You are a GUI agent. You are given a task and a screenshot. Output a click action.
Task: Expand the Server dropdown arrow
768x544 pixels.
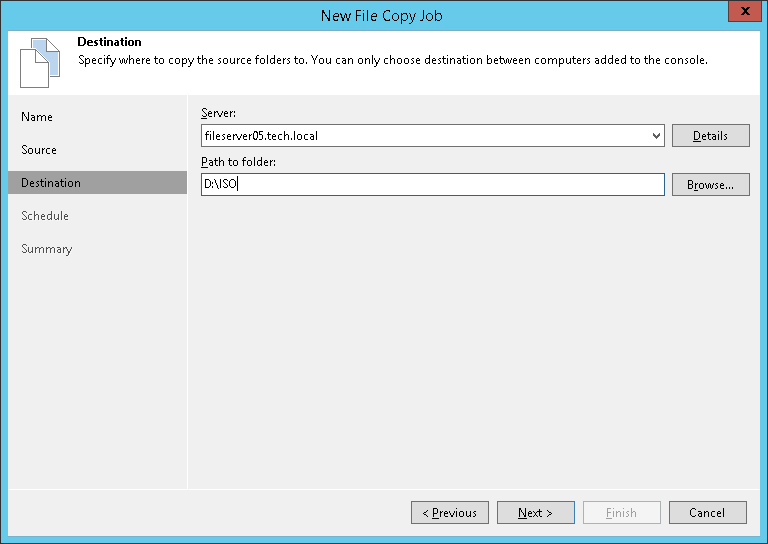pos(656,135)
